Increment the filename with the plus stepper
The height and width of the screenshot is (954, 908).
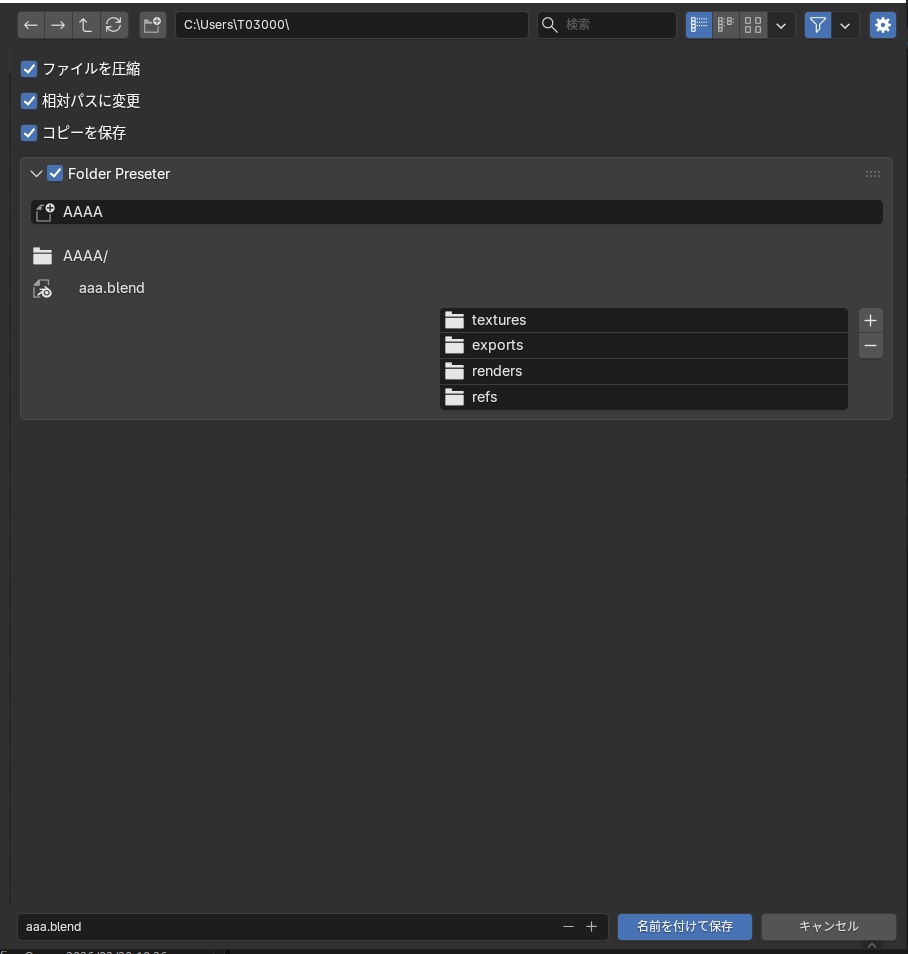(591, 926)
